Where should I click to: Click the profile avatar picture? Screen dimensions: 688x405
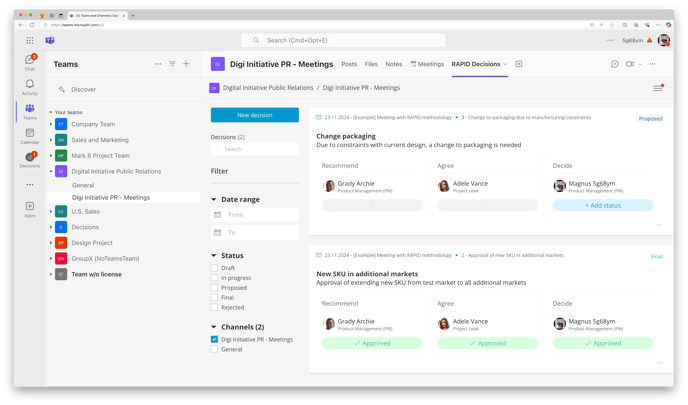tap(664, 40)
